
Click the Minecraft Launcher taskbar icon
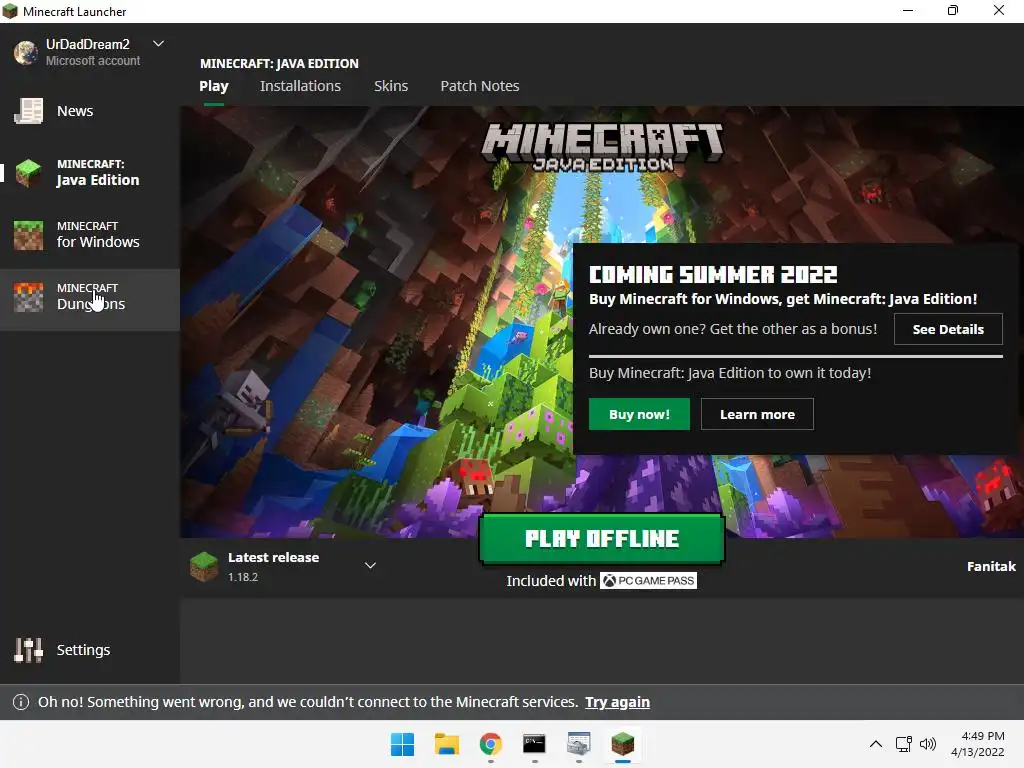(x=622, y=744)
